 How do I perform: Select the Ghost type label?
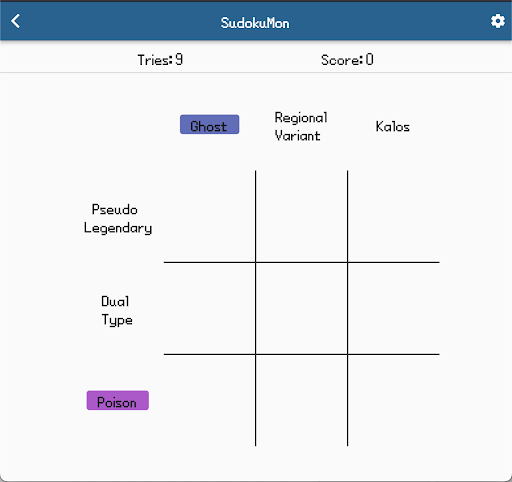[209, 125]
